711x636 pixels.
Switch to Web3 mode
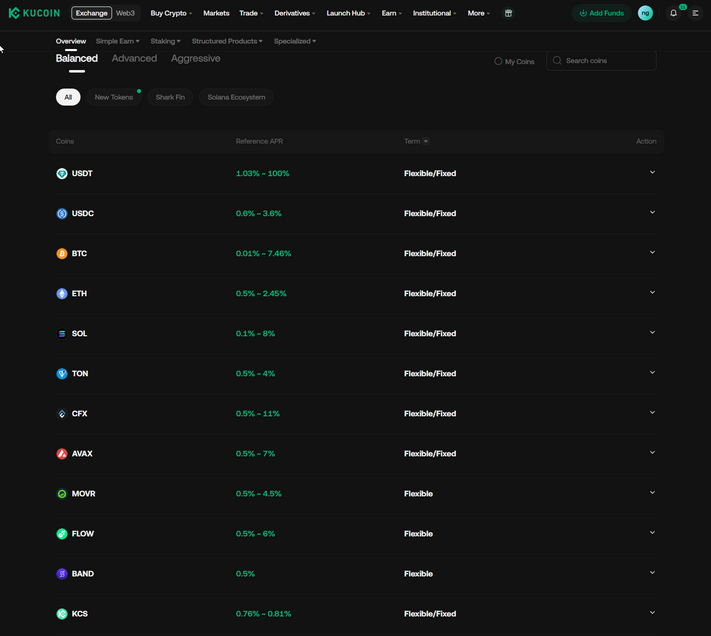pos(125,13)
